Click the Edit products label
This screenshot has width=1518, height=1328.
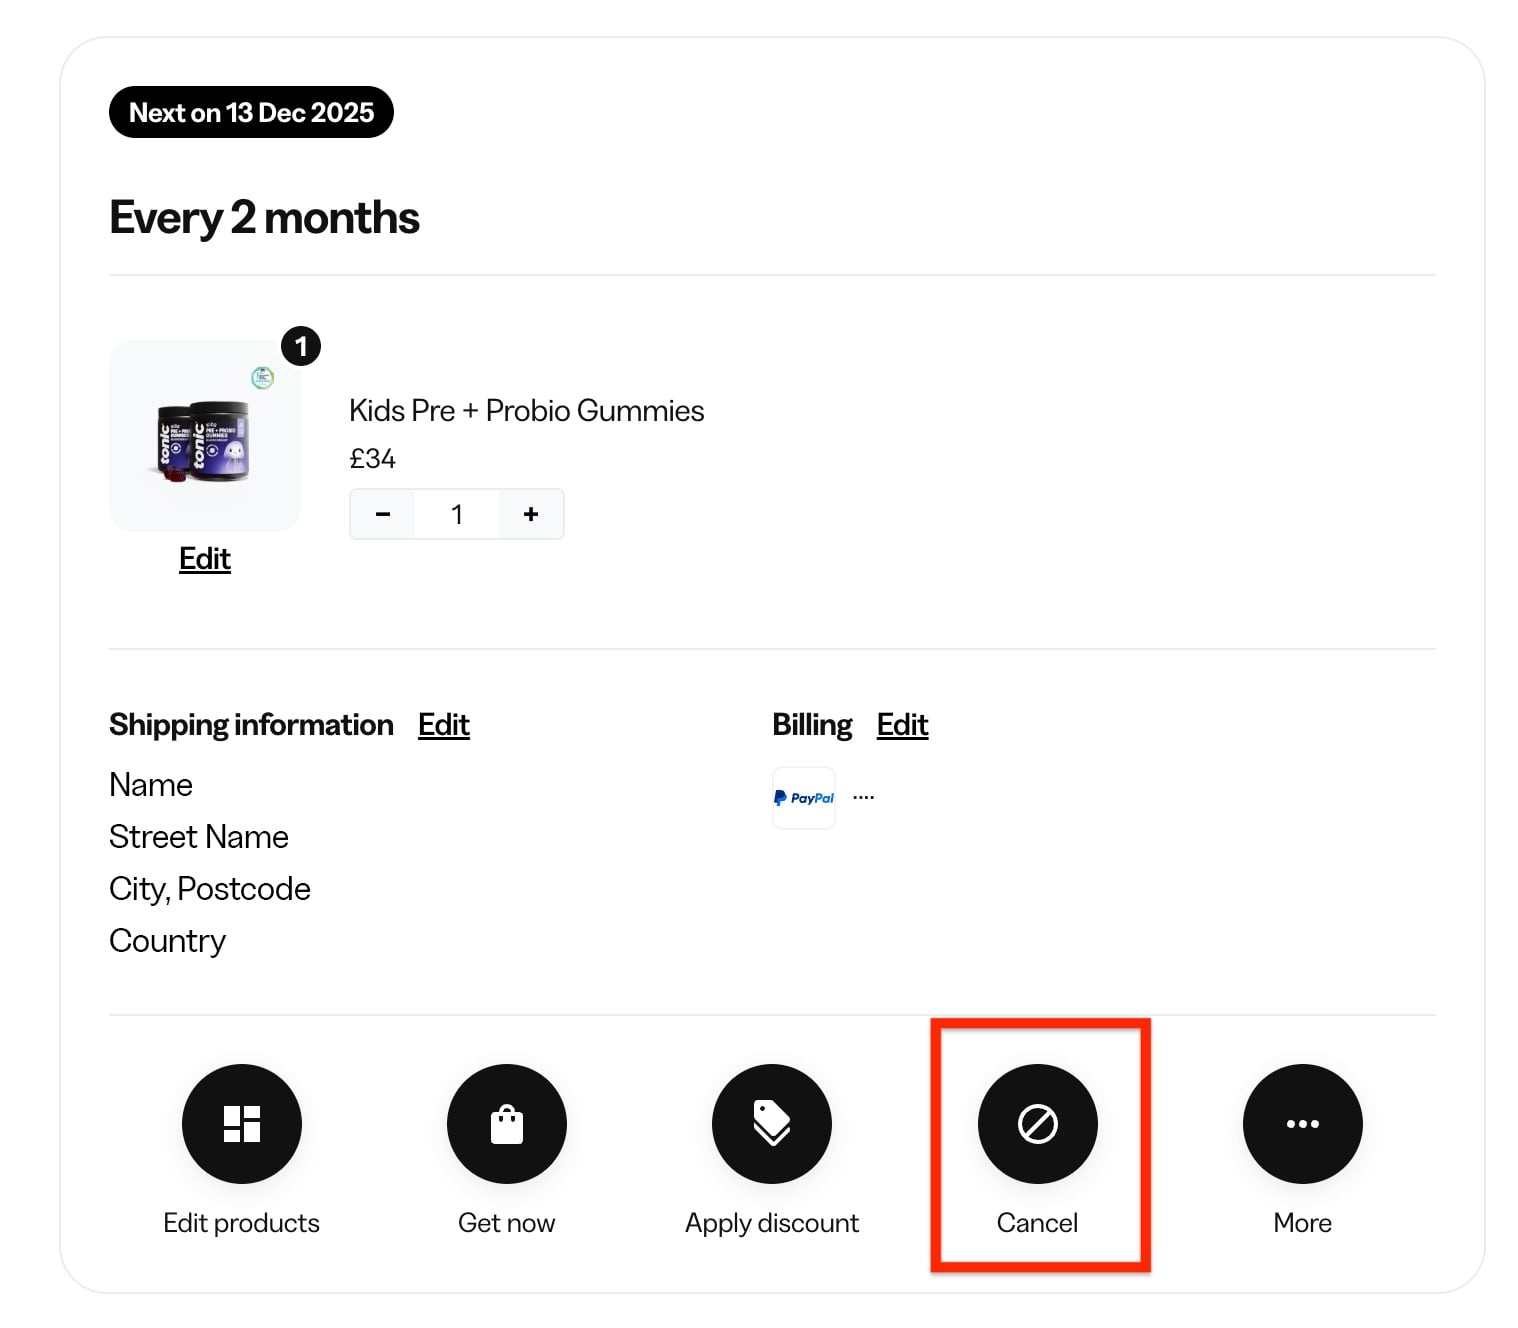pyautogui.click(x=241, y=1223)
